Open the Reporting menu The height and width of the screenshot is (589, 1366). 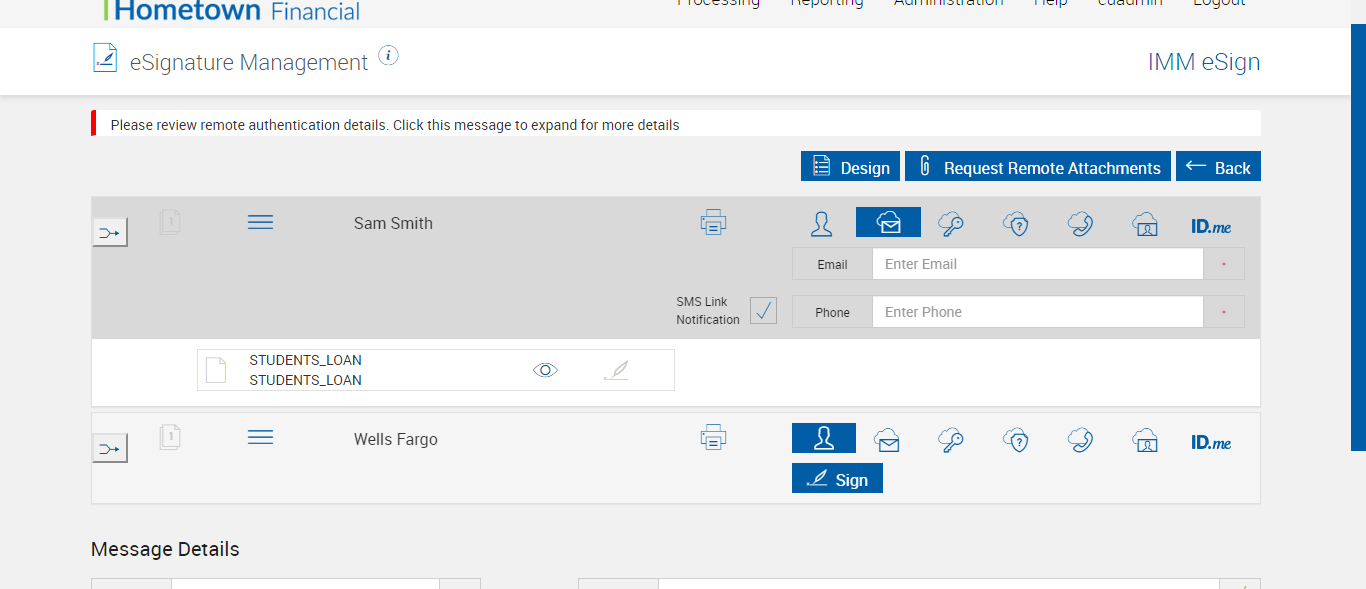(826, 3)
